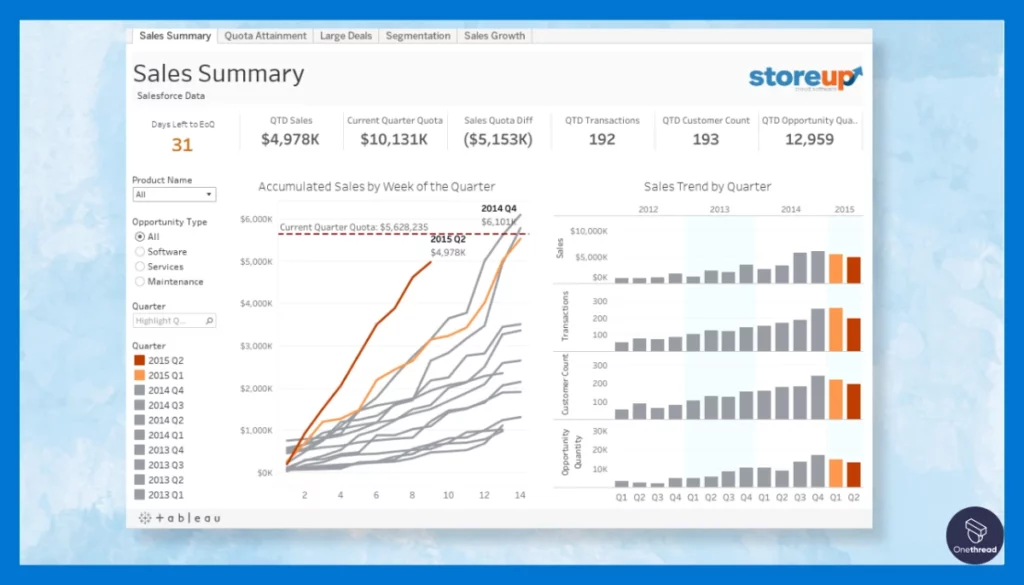Click the Current Quarter Quota value $10,131K
This screenshot has height=585, width=1024.
[x=394, y=139]
